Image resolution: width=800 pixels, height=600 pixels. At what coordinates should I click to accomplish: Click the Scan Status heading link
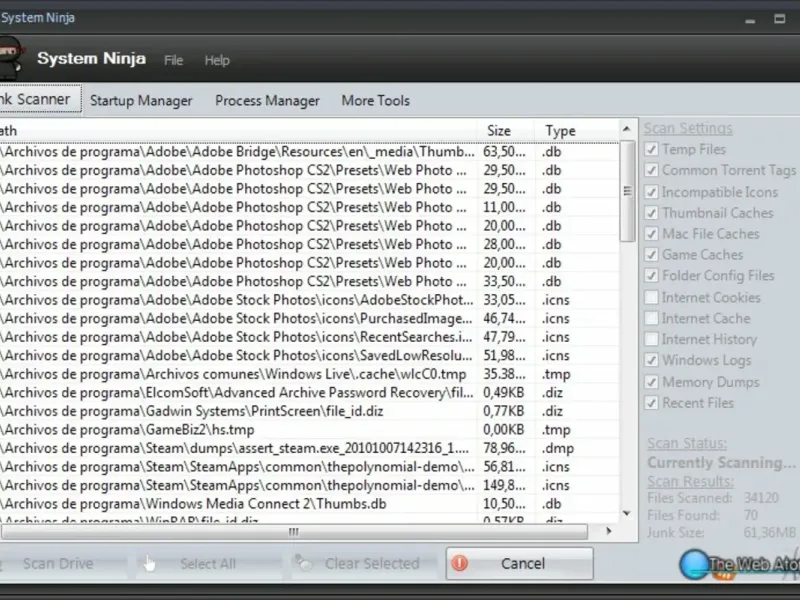pyautogui.click(x=687, y=443)
